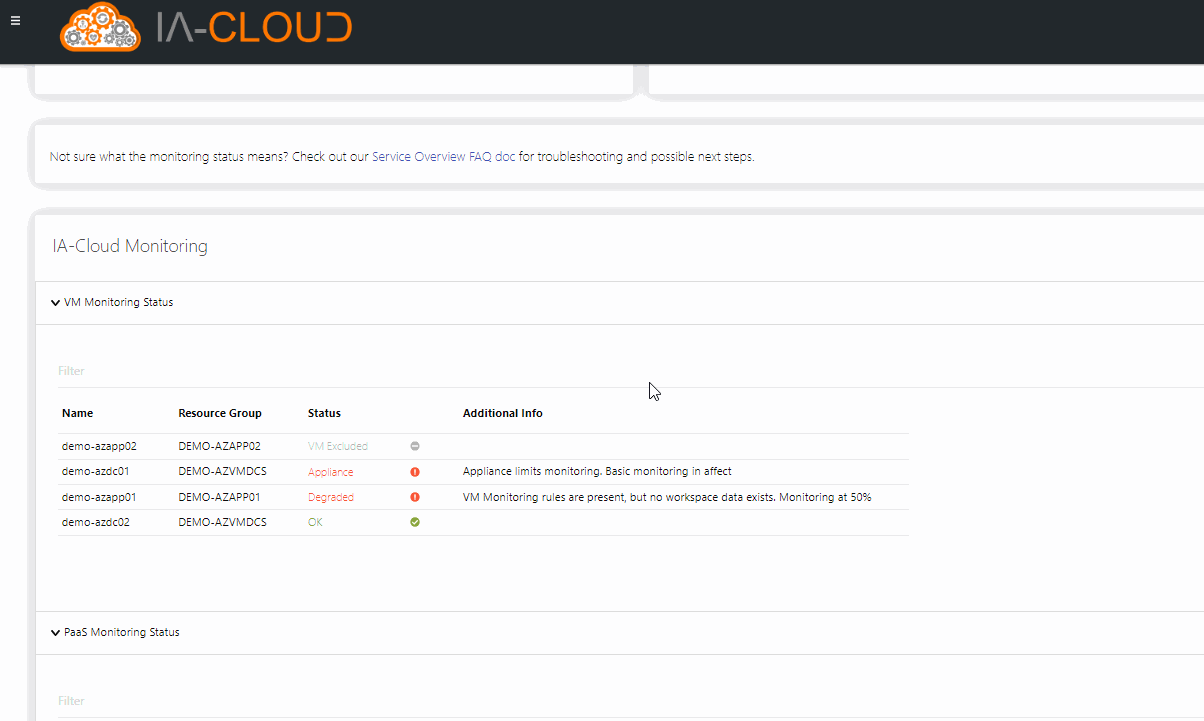Click the DEMO-AZAPP01 resource group cell

219,497
